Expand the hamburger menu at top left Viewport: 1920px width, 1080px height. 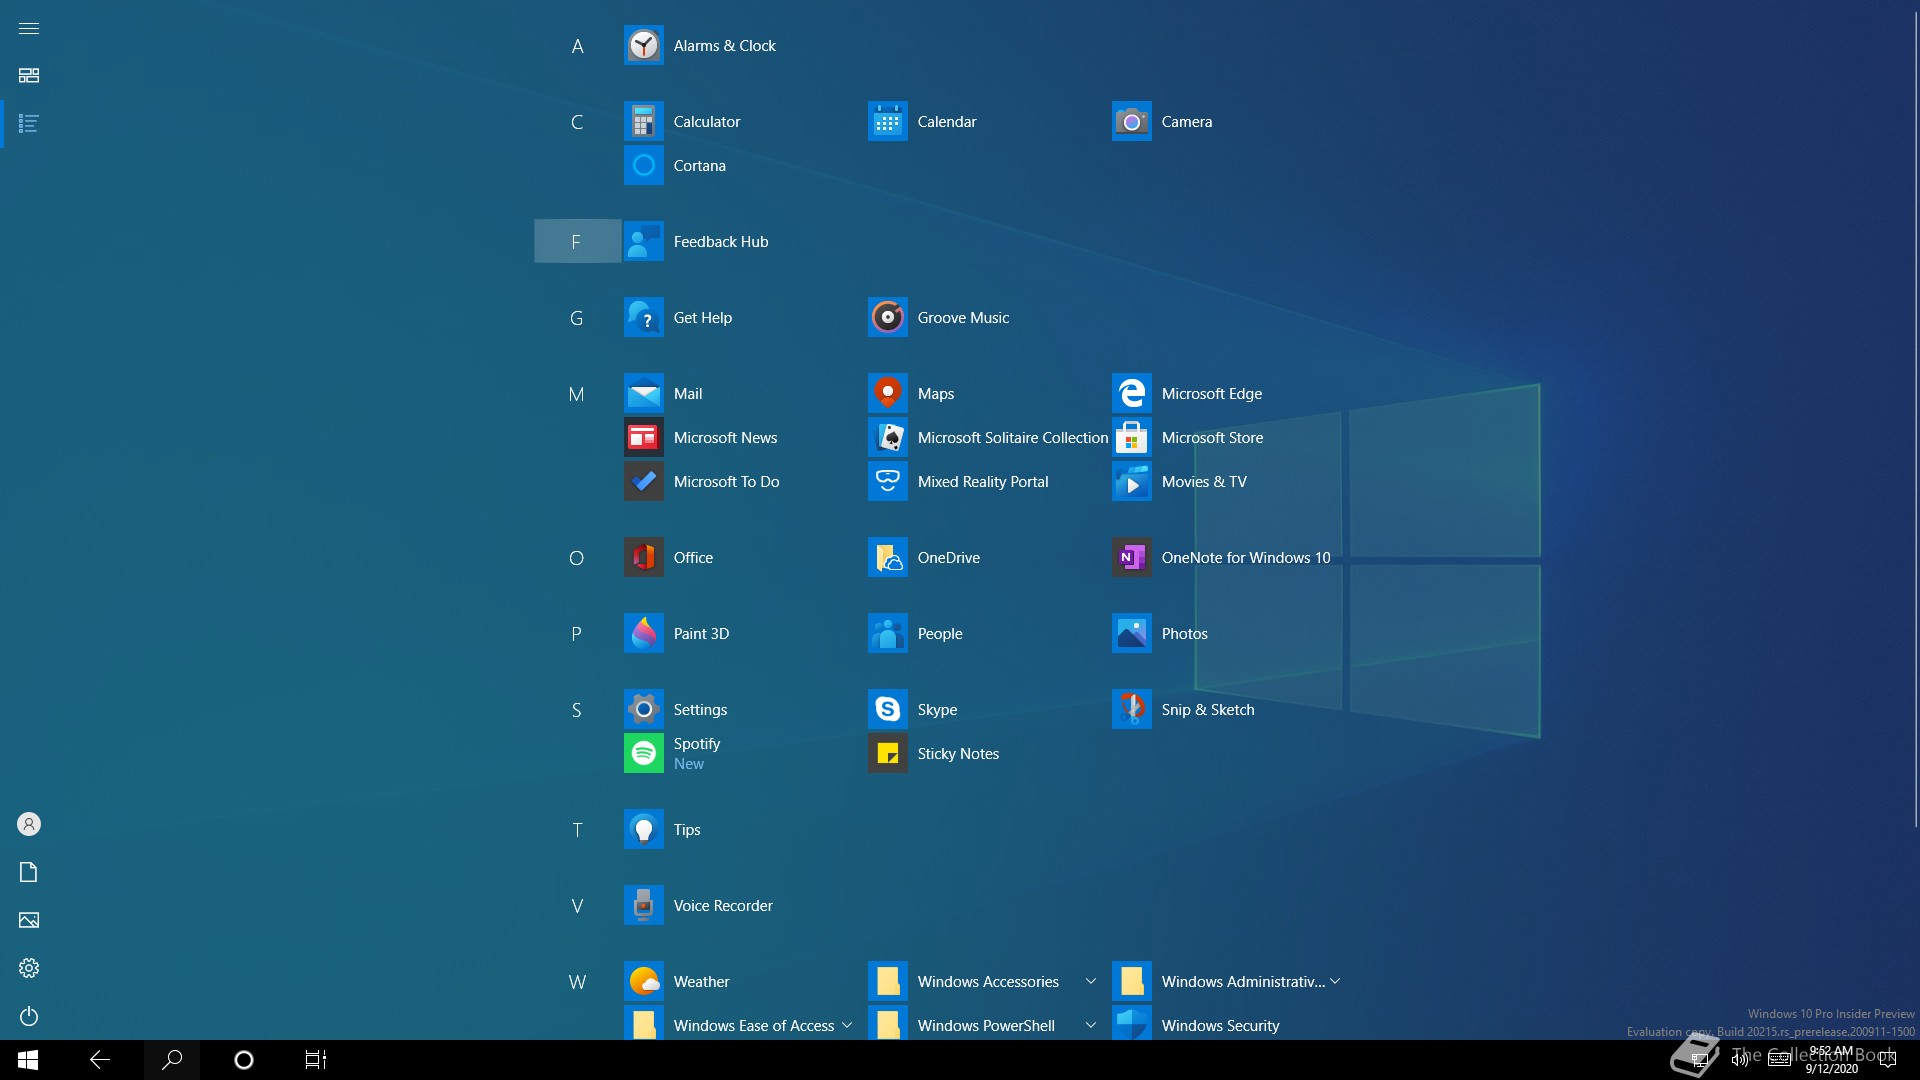coord(29,28)
